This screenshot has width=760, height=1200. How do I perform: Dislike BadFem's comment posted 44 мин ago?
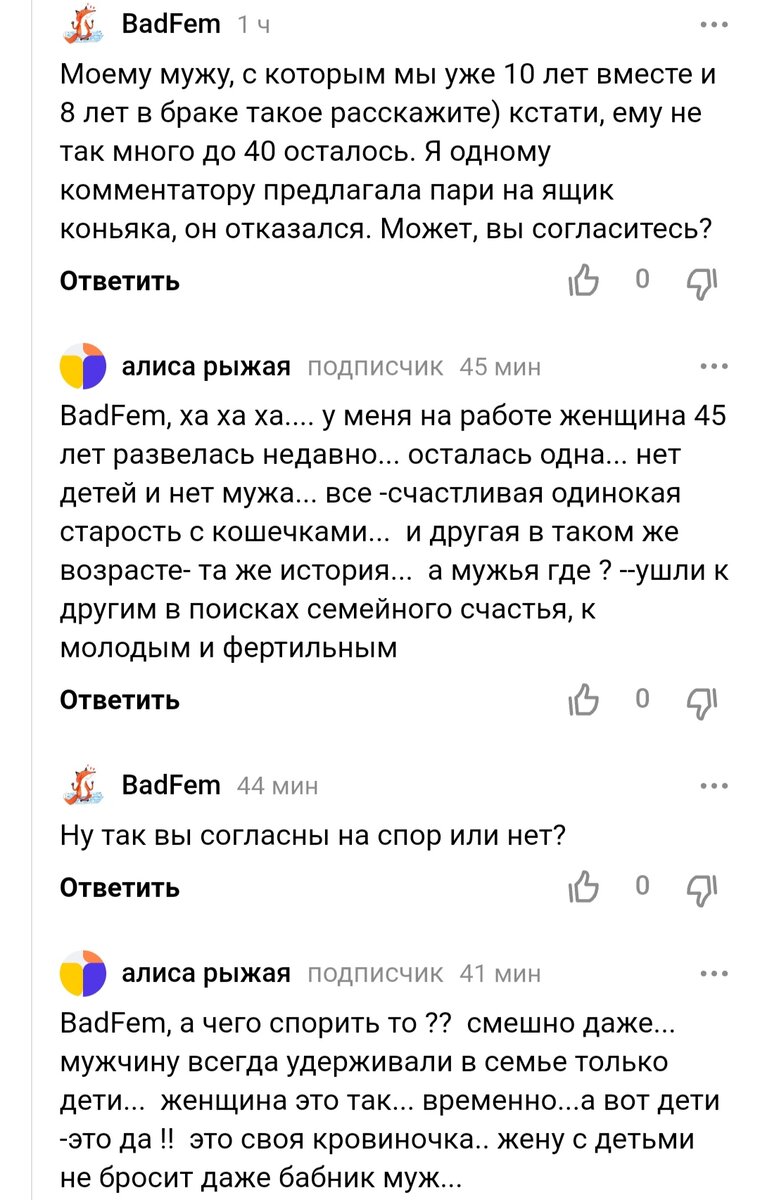[x=701, y=887]
